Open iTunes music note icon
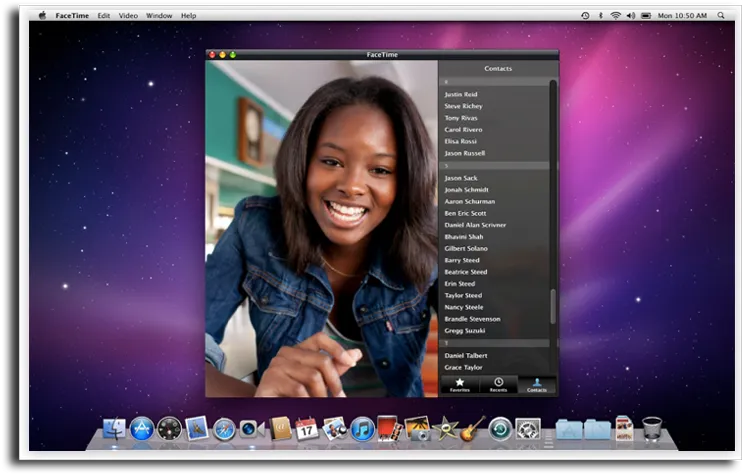This screenshot has width=742, height=474. pos(362,429)
